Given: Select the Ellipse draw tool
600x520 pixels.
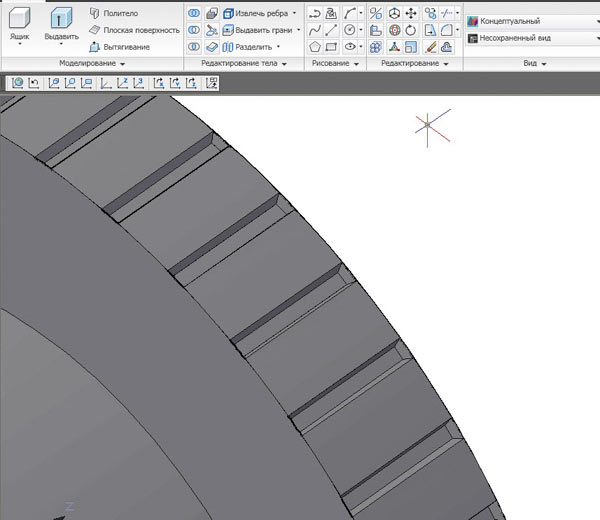Looking at the screenshot, I should point(349,47).
